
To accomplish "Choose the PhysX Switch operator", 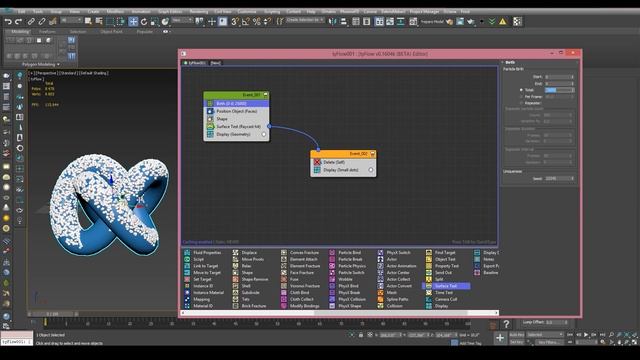I will click(398, 253).
